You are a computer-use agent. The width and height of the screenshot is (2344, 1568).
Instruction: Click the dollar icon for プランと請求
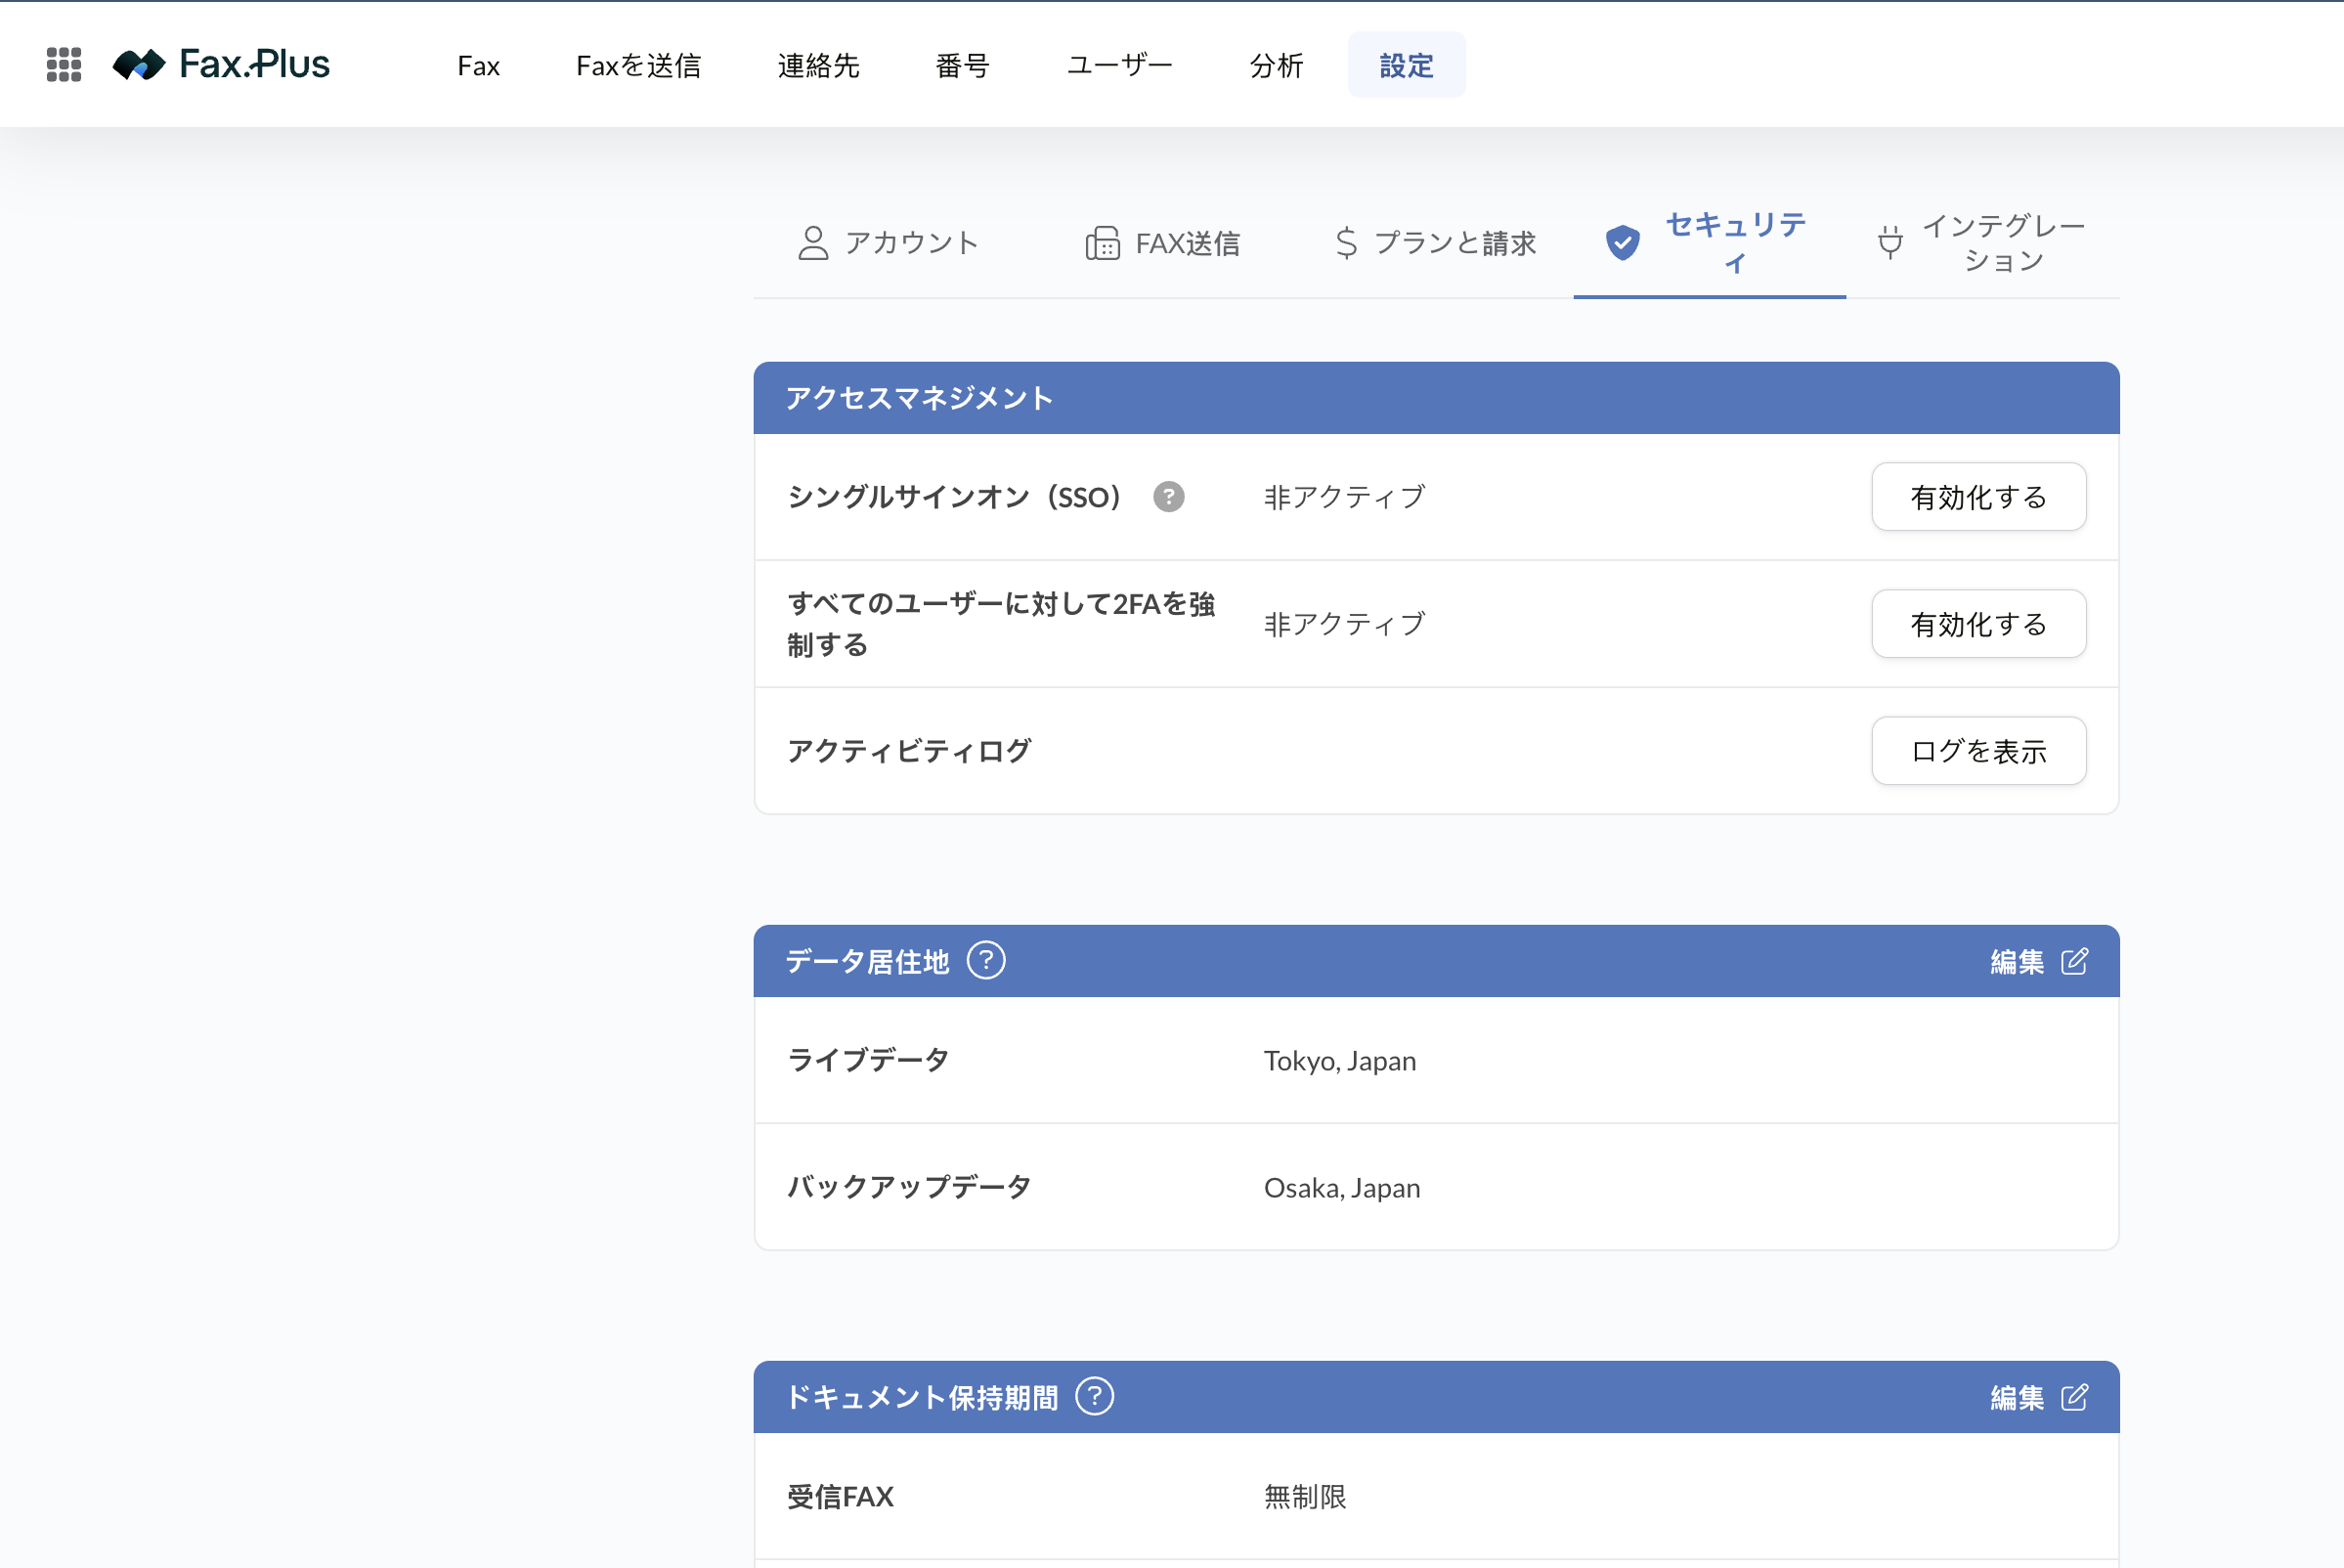pyautogui.click(x=1346, y=243)
